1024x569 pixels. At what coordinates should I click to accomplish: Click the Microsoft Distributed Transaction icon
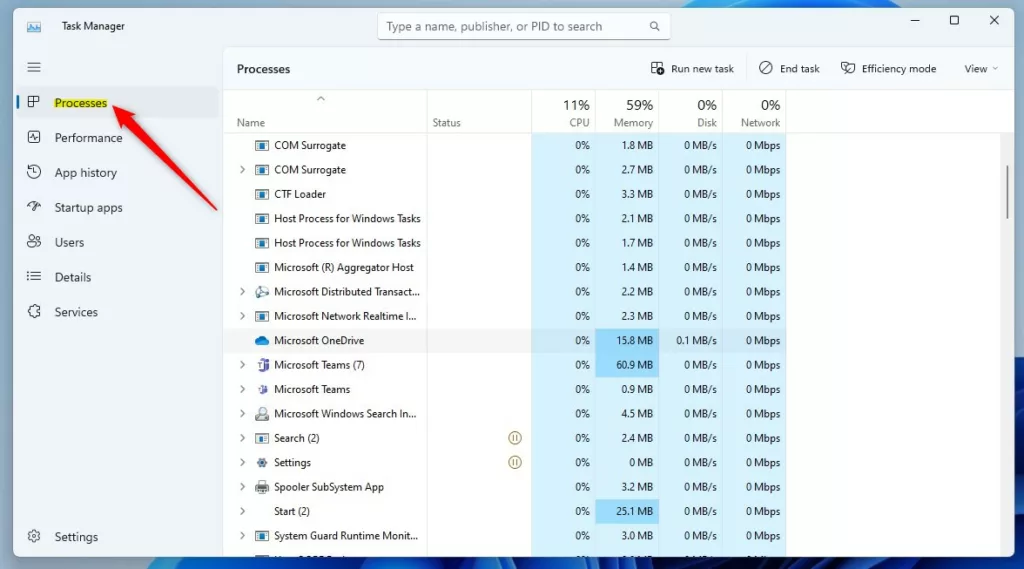pos(262,291)
